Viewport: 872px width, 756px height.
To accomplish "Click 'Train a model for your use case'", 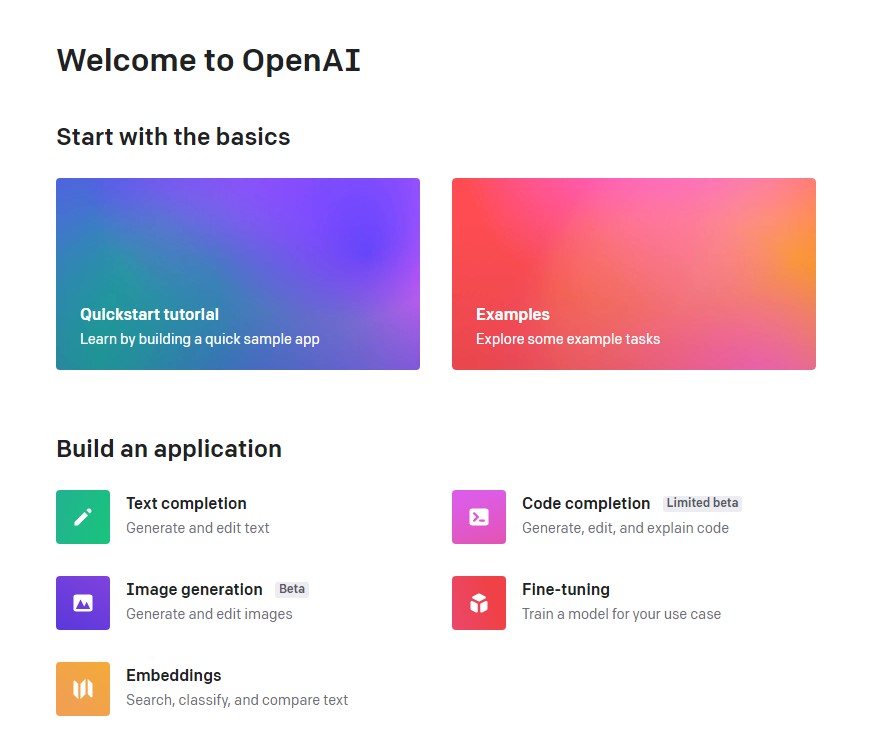I will (x=621, y=614).
